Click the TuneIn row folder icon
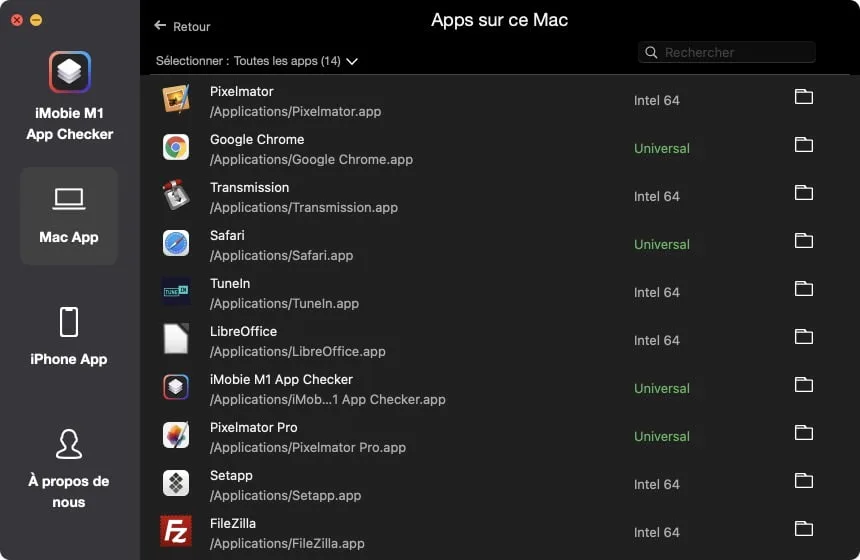This screenshot has width=860, height=560. [804, 289]
